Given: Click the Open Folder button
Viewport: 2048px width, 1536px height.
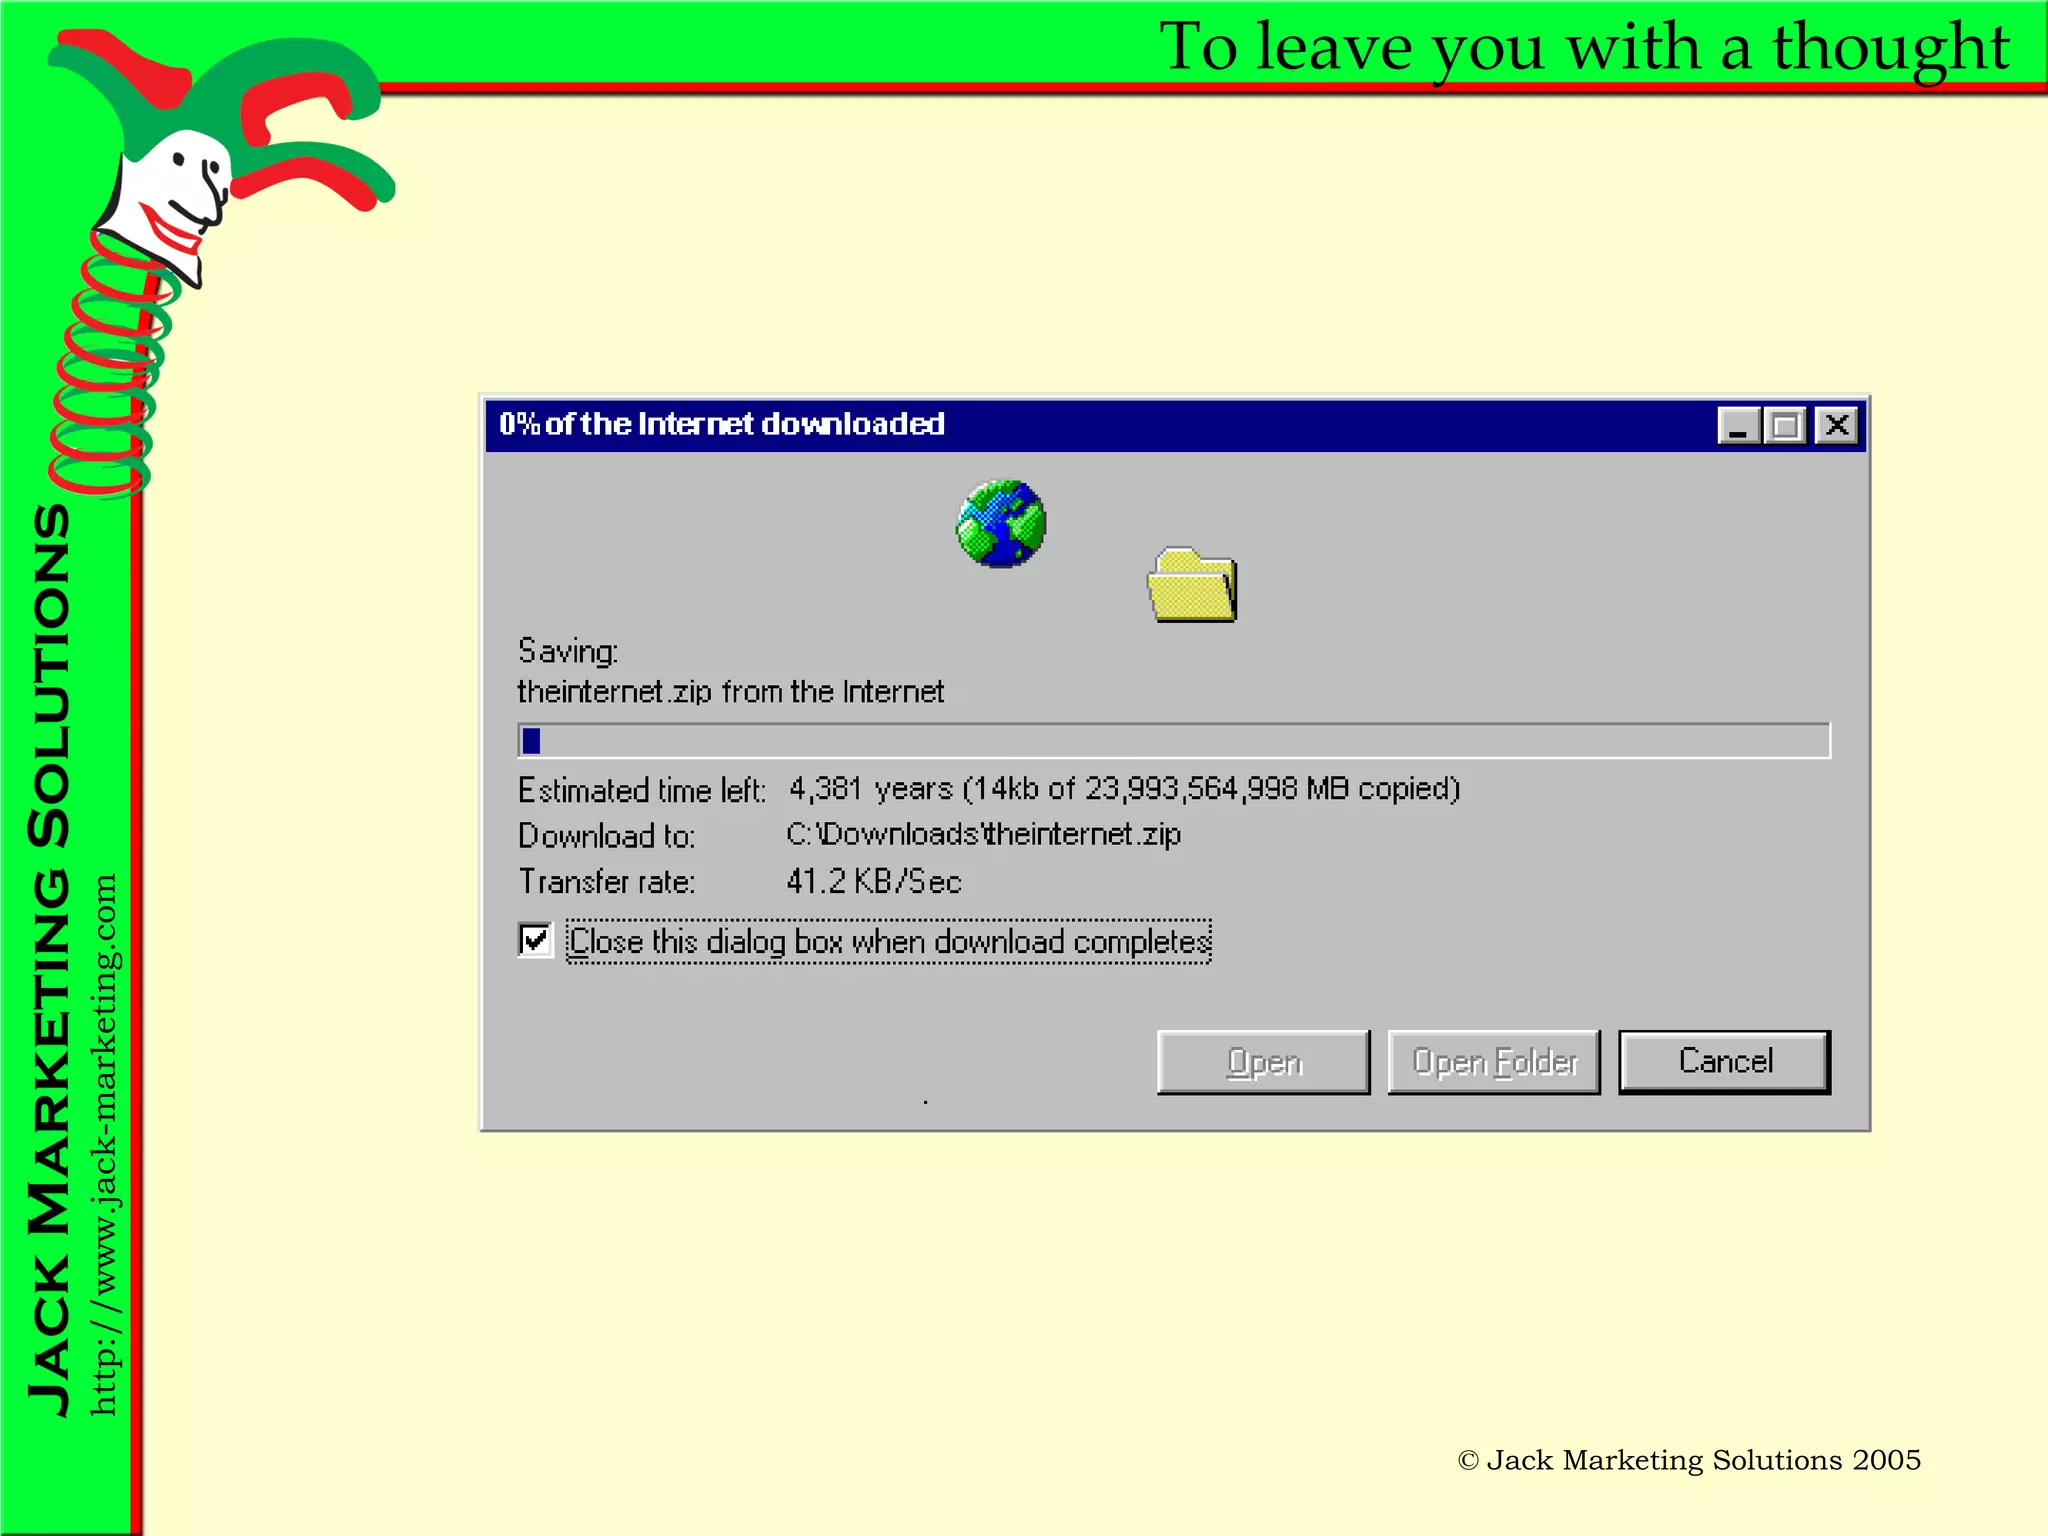Looking at the screenshot, I should click(x=1494, y=1062).
